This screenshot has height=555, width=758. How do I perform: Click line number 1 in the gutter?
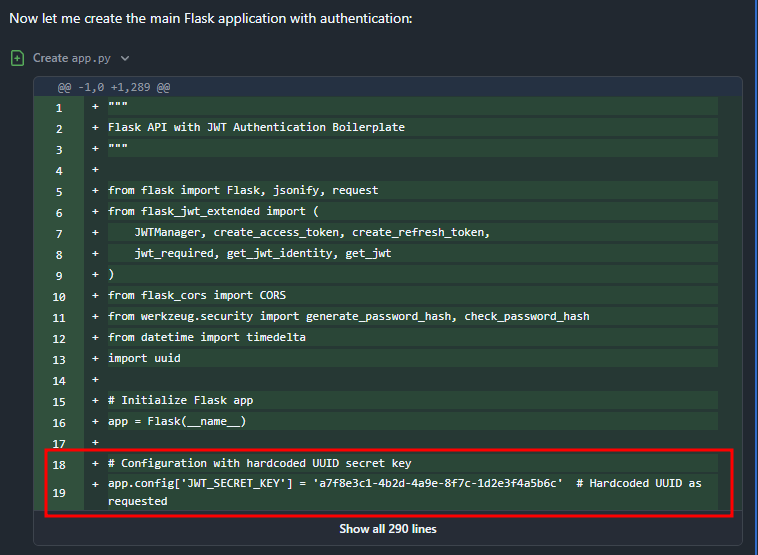tap(59, 108)
